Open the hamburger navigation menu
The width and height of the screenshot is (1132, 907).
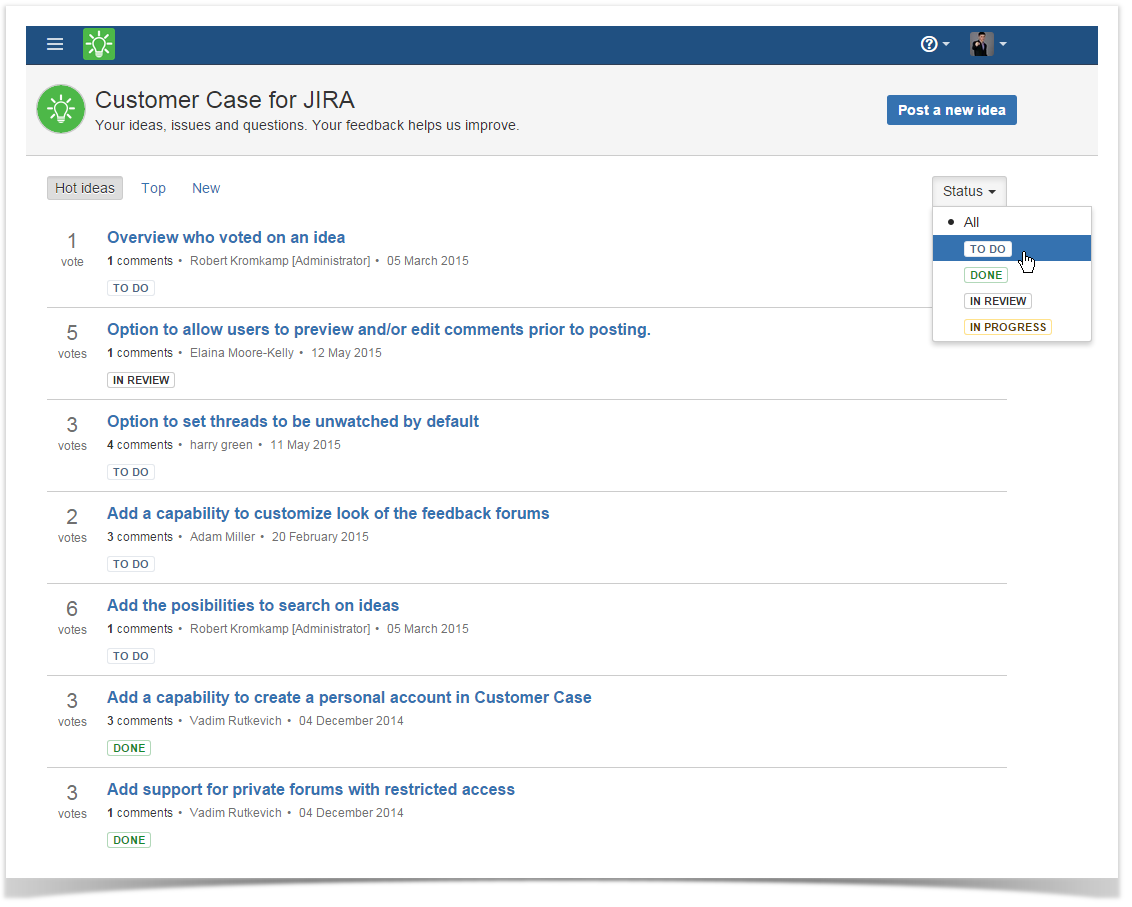[55, 44]
